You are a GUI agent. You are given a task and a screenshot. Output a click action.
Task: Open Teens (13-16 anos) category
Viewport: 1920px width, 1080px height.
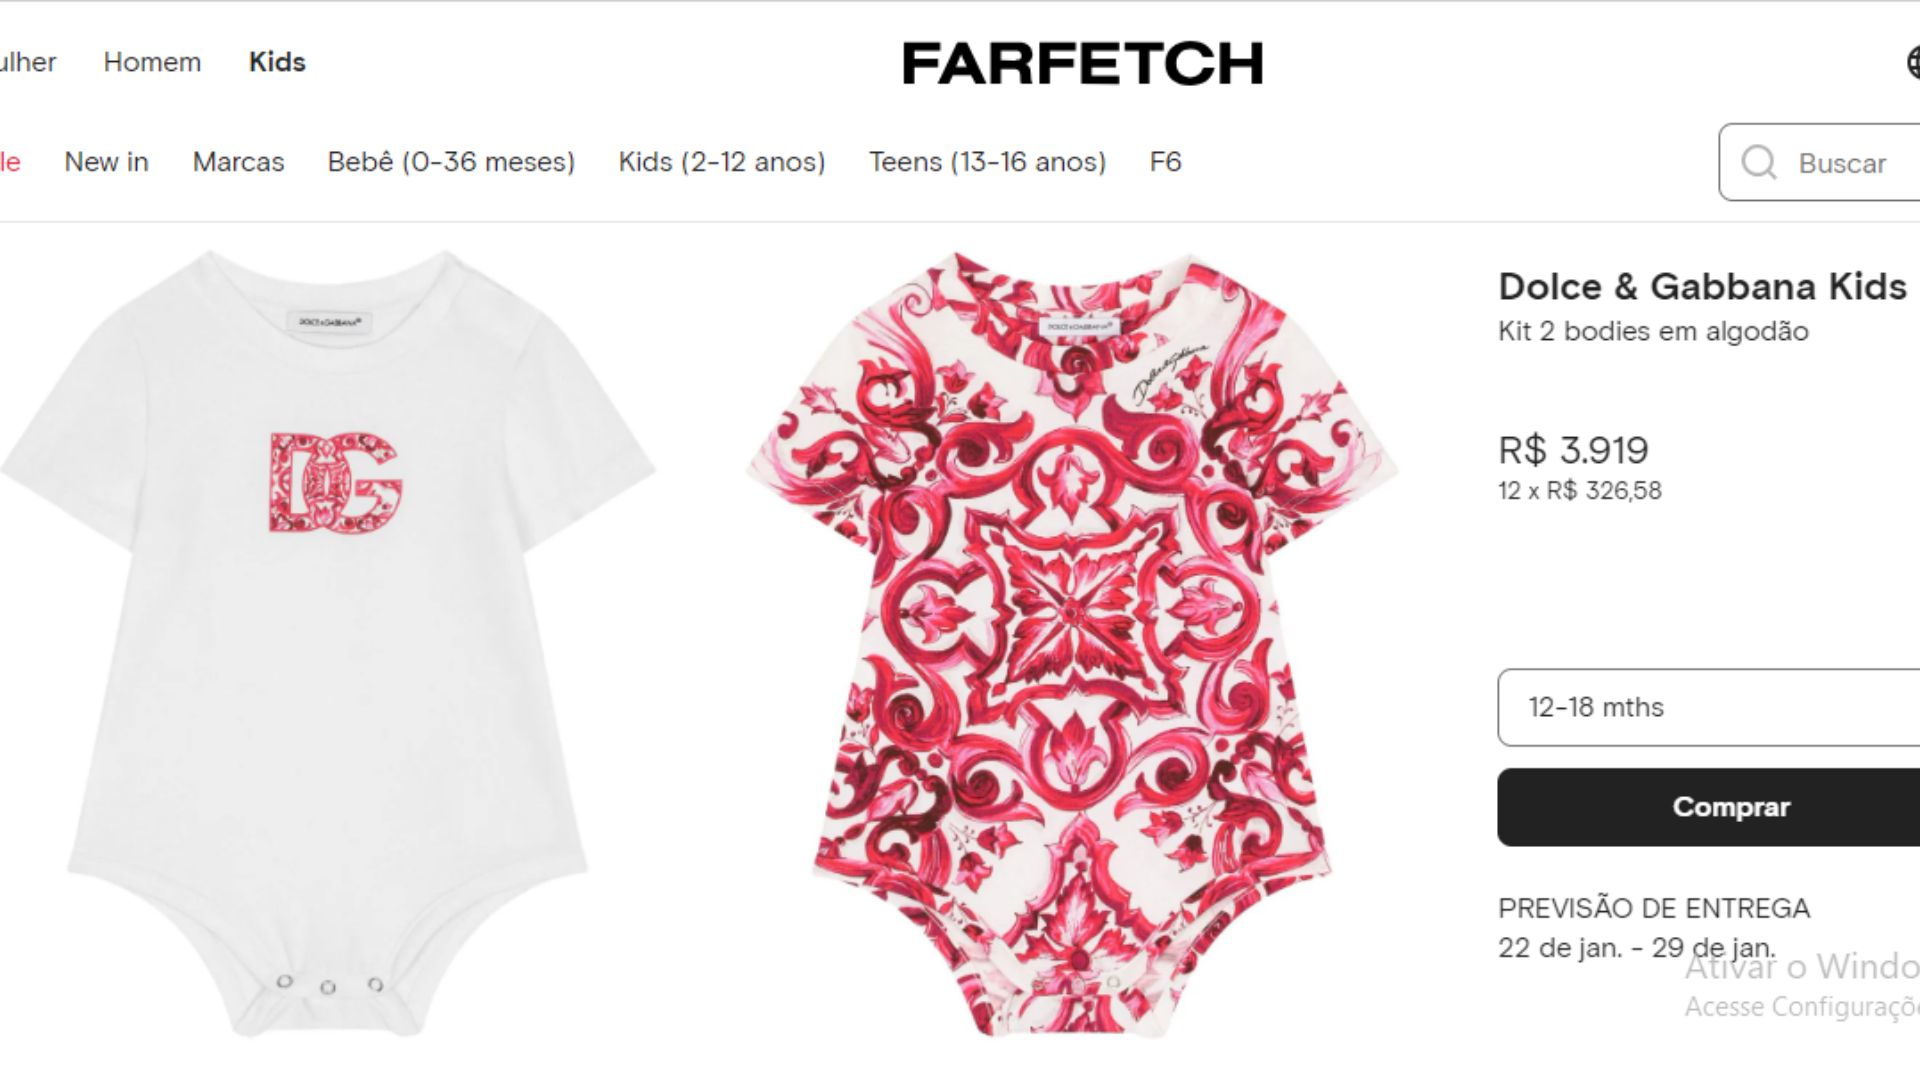click(987, 162)
